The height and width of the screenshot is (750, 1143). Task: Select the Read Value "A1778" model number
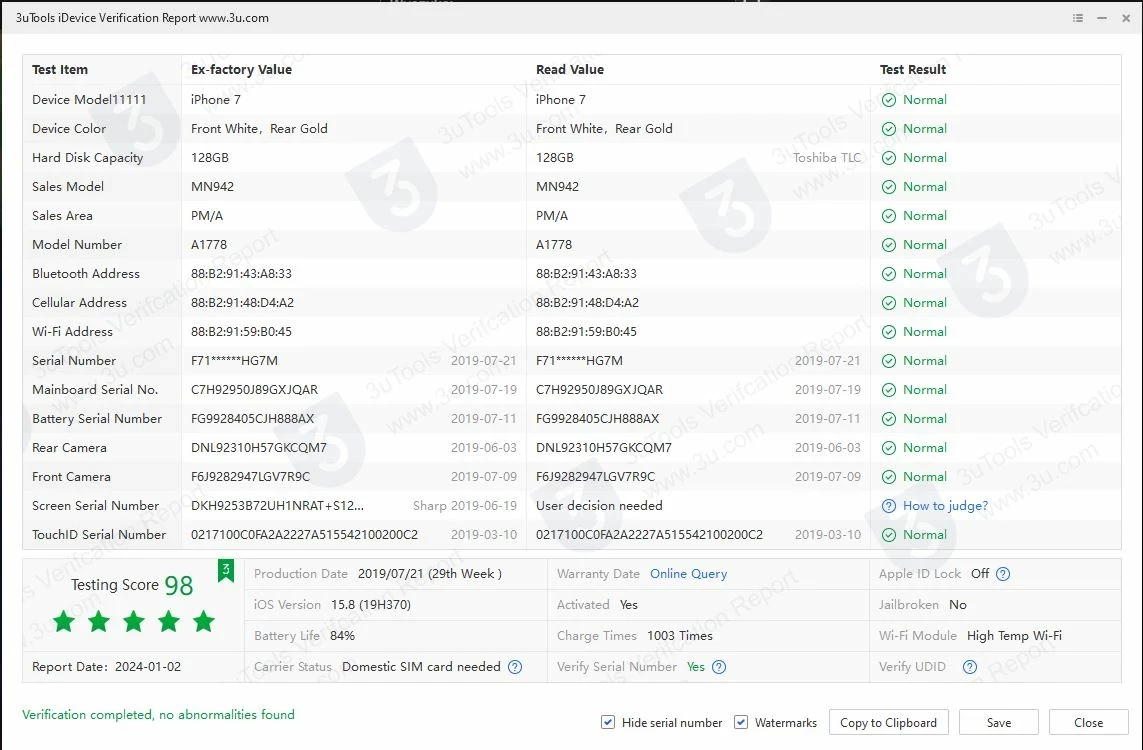pyautogui.click(x=554, y=245)
